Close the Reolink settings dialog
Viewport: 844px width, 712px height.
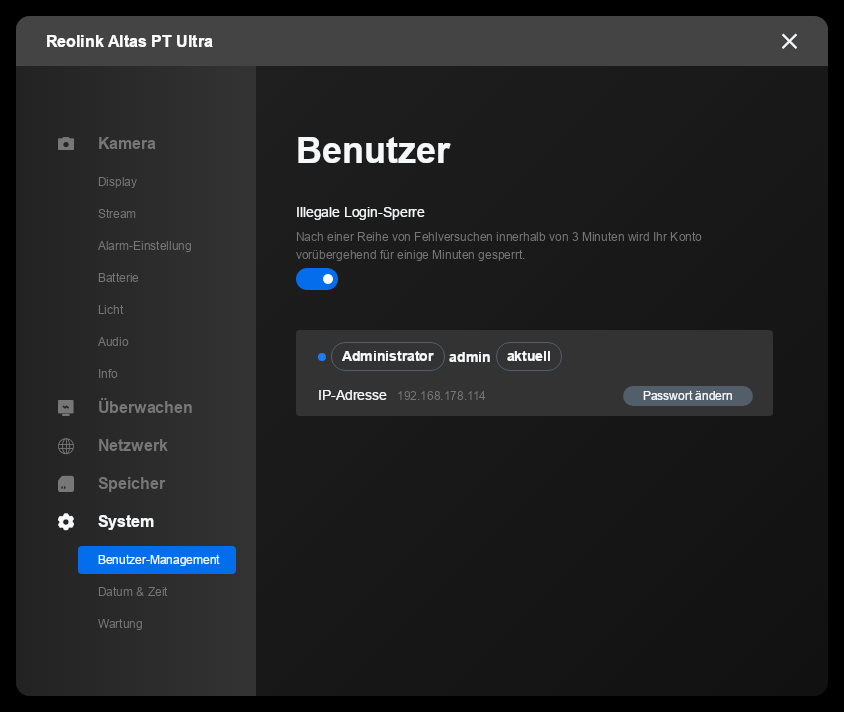point(789,41)
